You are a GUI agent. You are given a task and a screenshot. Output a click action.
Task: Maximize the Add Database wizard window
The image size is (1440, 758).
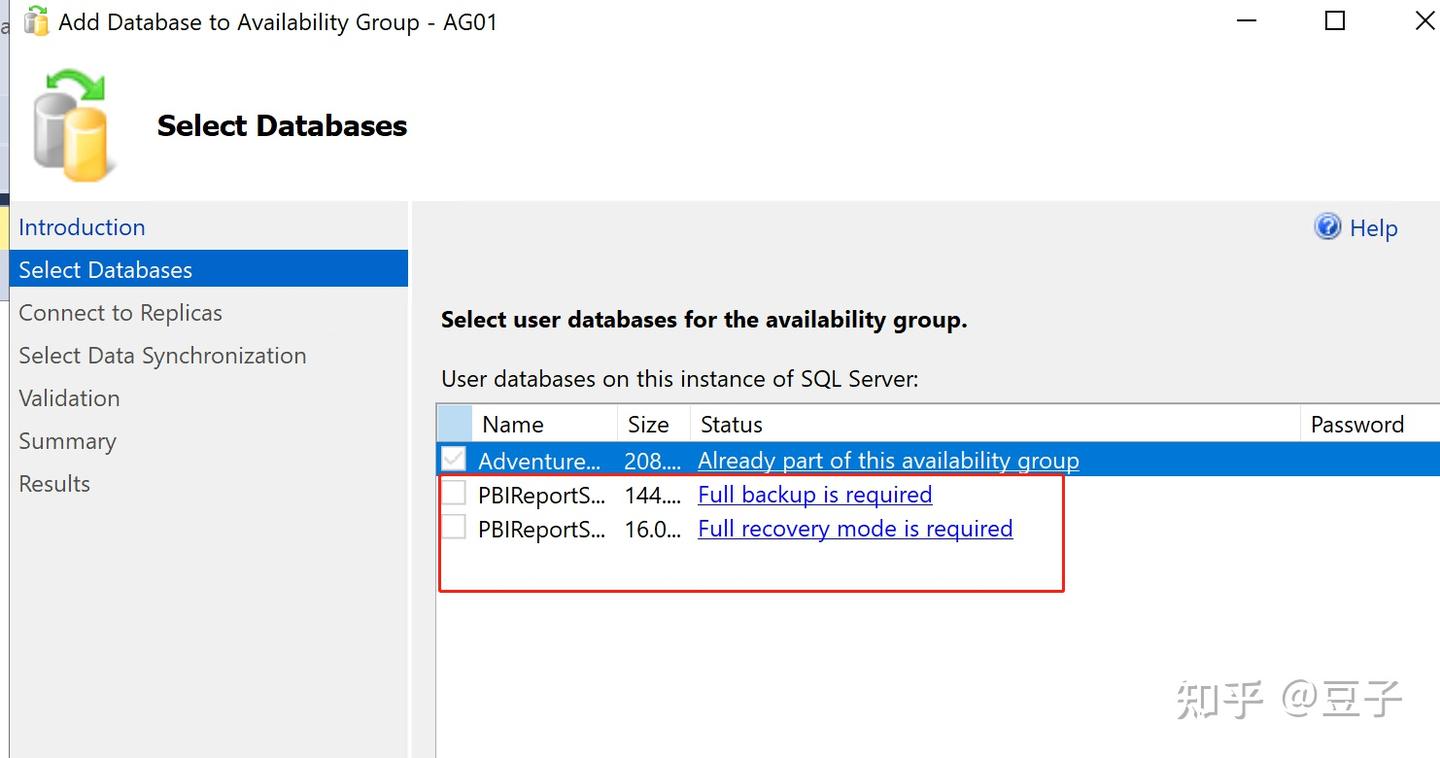click(x=1335, y=20)
